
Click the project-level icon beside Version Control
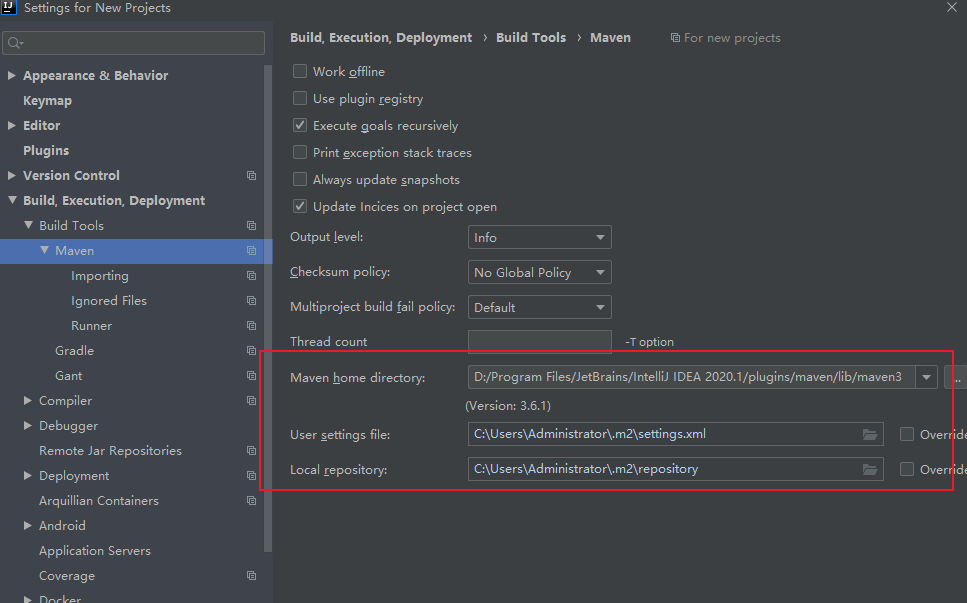252,176
